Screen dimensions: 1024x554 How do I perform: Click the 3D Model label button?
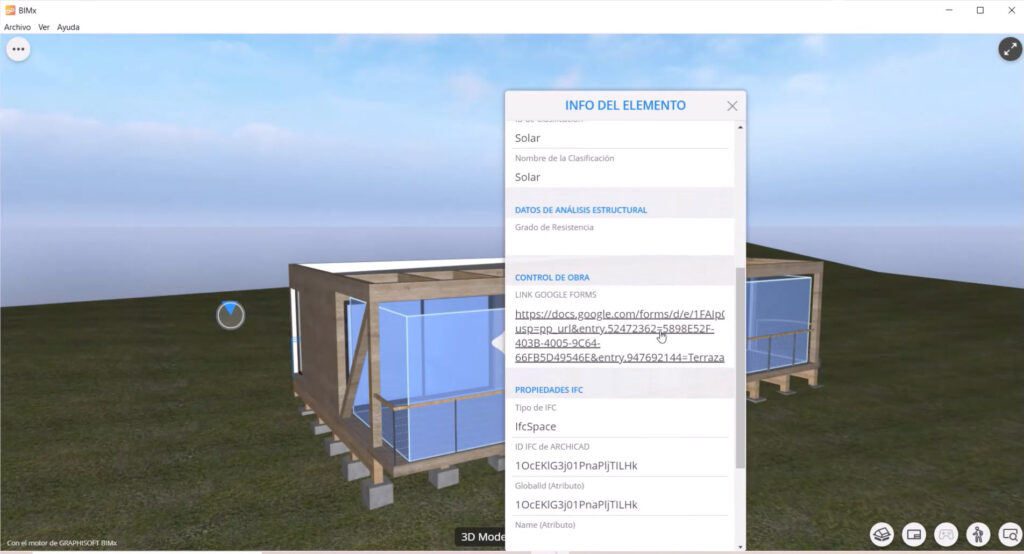tap(481, 537)
